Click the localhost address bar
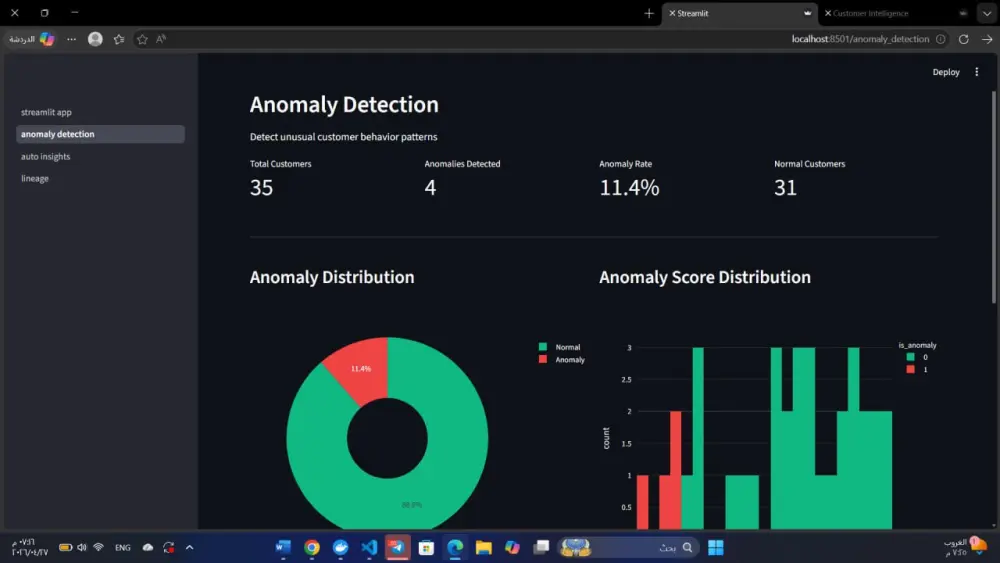The image size is (1000, 563). 860,39
